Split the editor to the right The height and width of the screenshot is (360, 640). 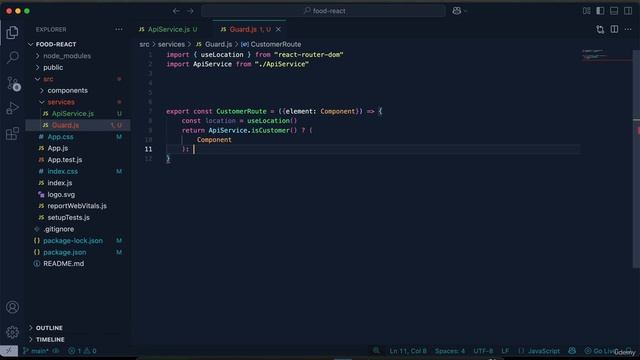click(614, 29)
